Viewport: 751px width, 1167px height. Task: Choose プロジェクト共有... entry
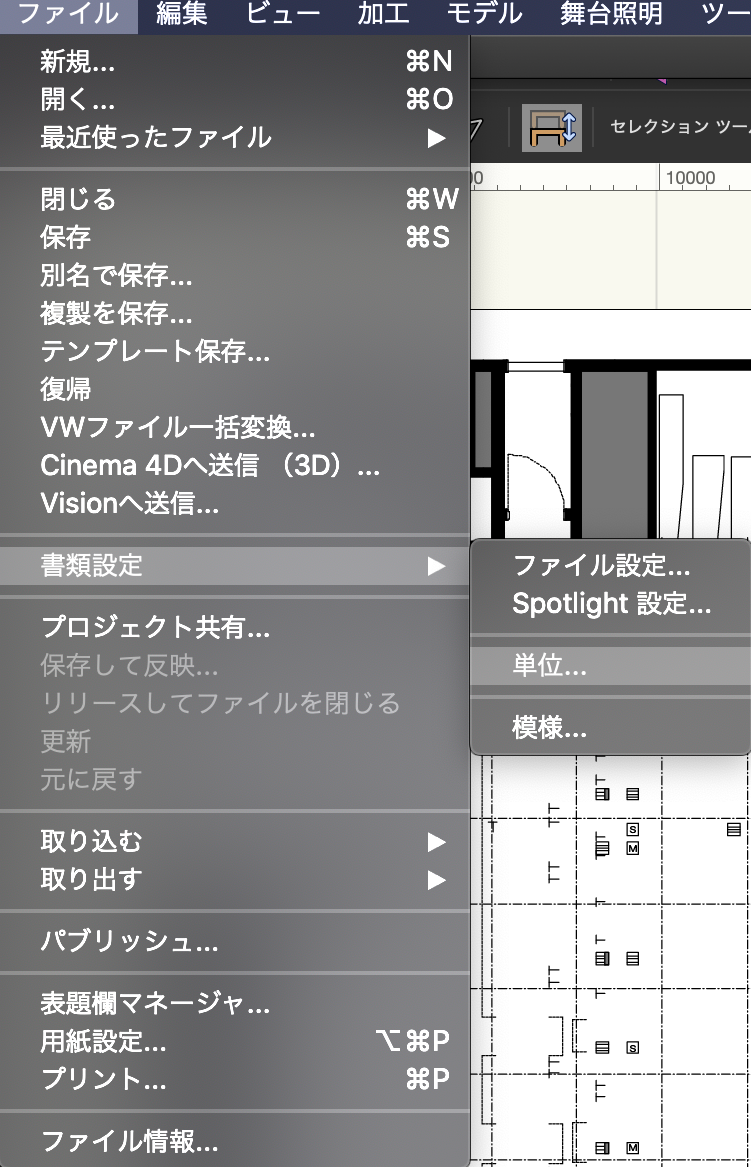pos(234,627)
